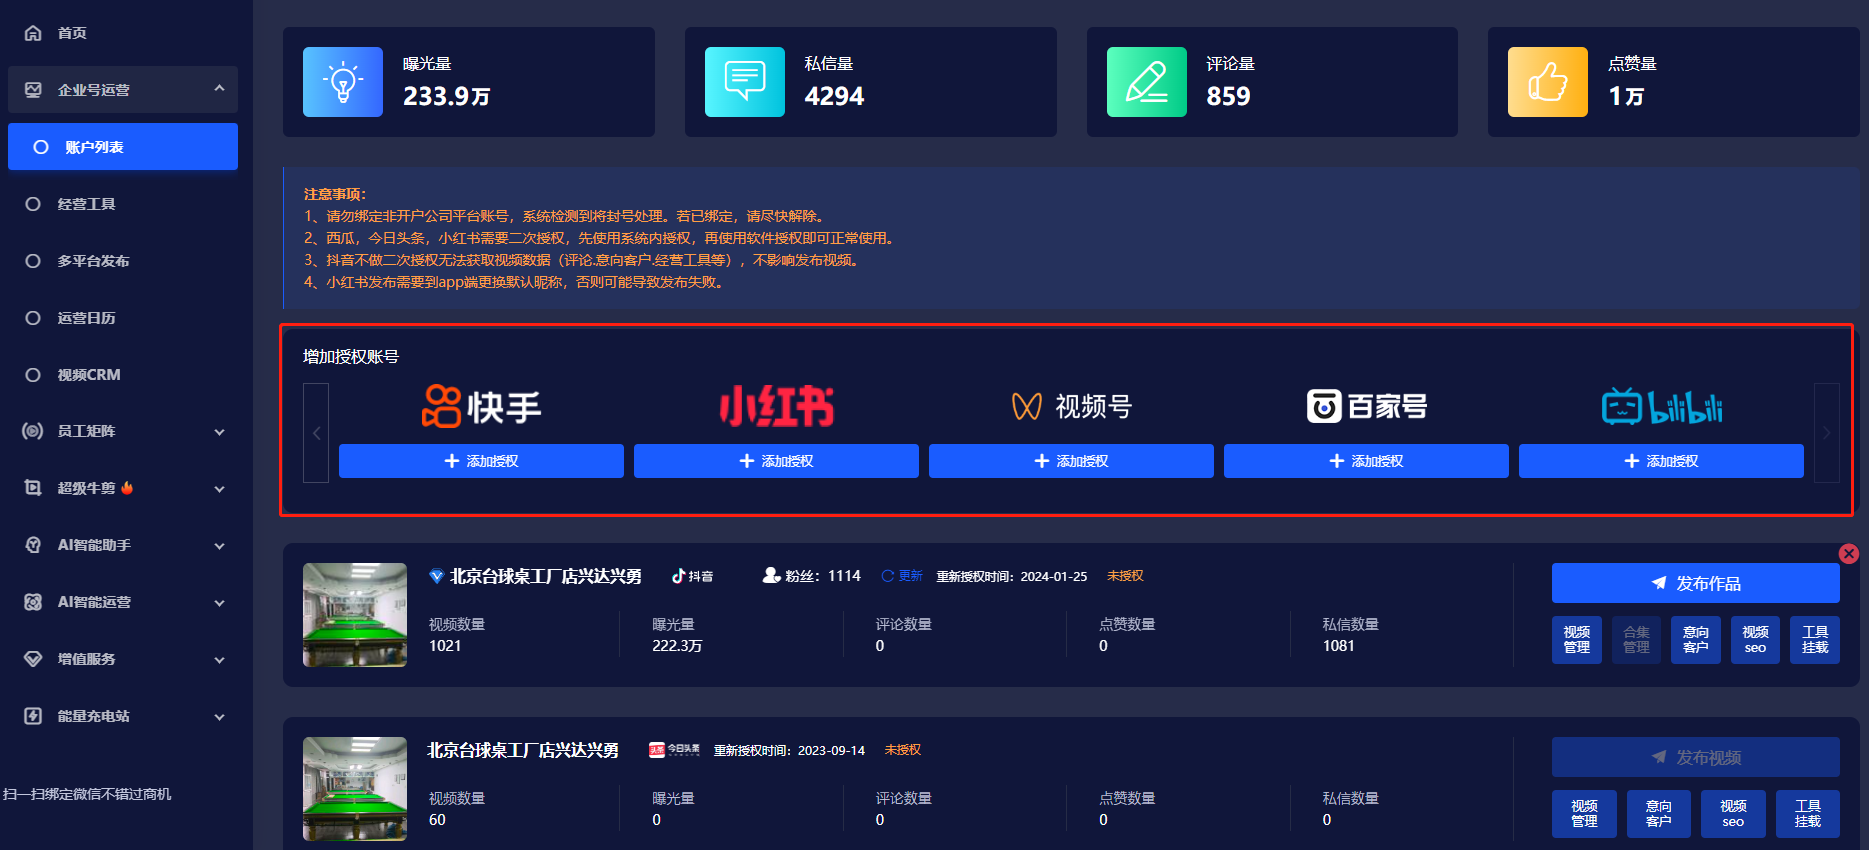Click the 能量充电站 sidebar icon
Image resolution: width=1869 pixels, height=850 pixels.
(33, 716)
